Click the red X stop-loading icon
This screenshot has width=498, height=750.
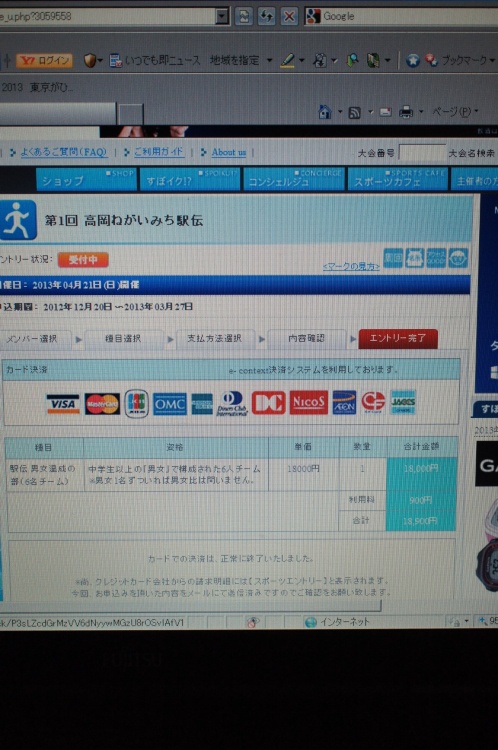289,17
